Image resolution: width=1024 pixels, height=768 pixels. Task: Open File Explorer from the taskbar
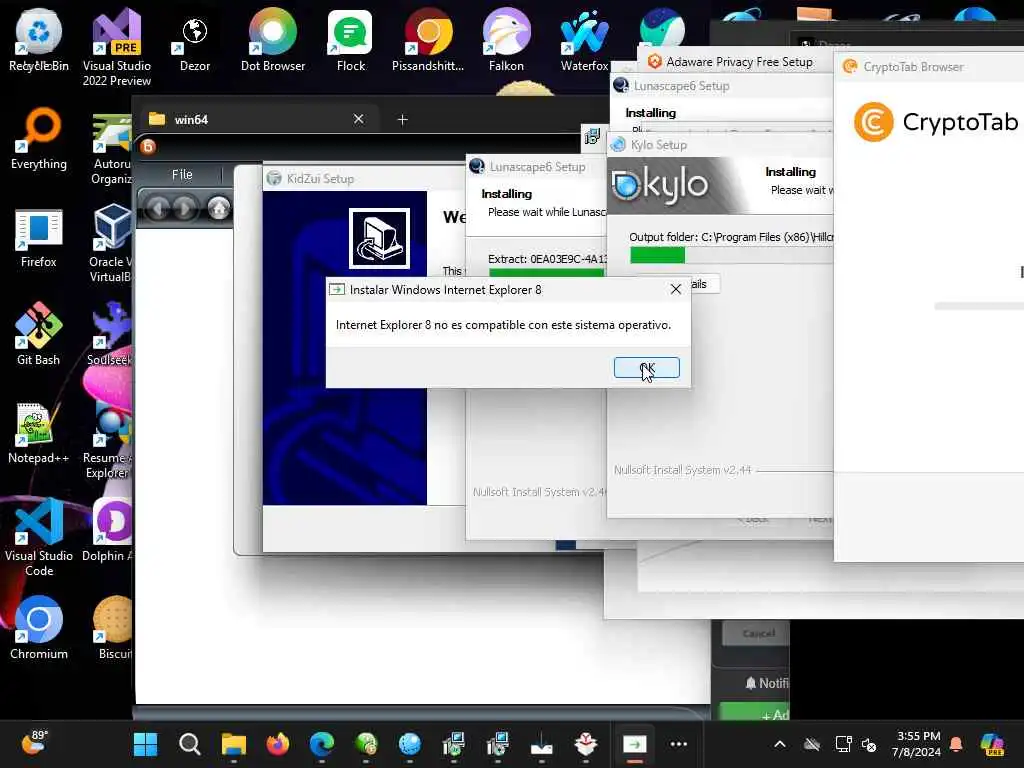[x=233, y=744]
